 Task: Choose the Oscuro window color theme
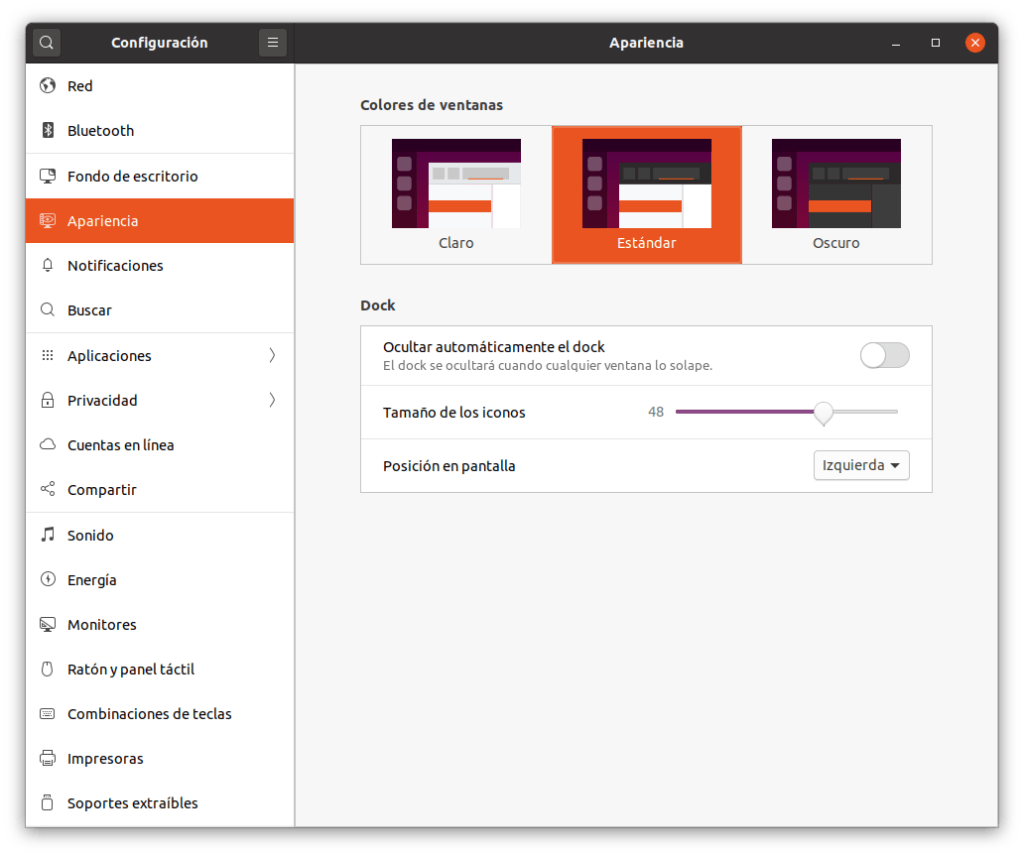coord(836,195)
